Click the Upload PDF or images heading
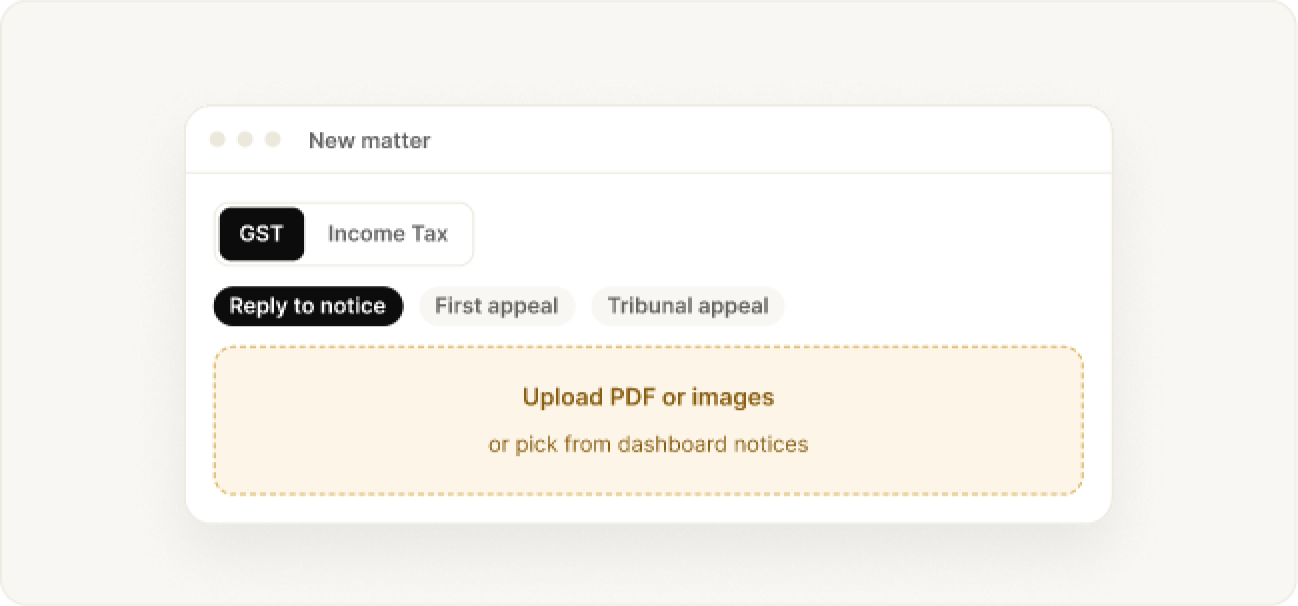1298x606 pixels. (648, 397)
